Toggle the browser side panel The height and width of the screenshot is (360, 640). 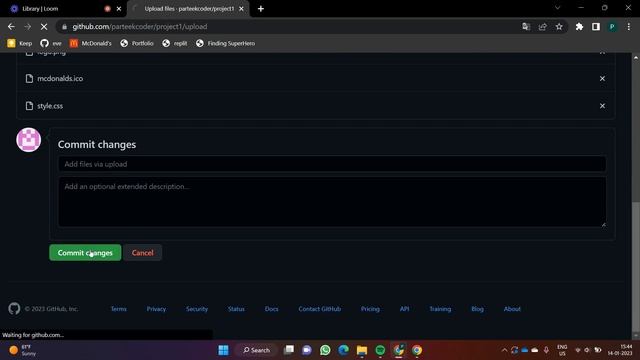click(x=596, y=27)
